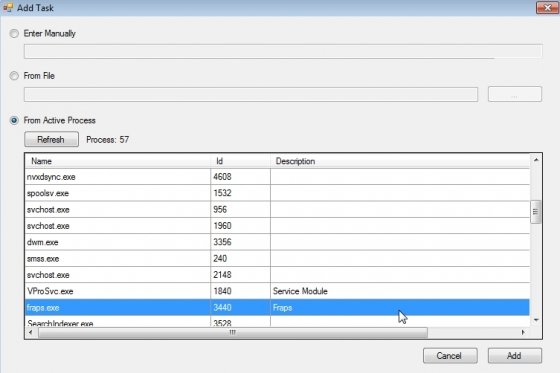This screenshot has height=373, width=560.
Task: Click the Refresh button
Action: [51, 139]
